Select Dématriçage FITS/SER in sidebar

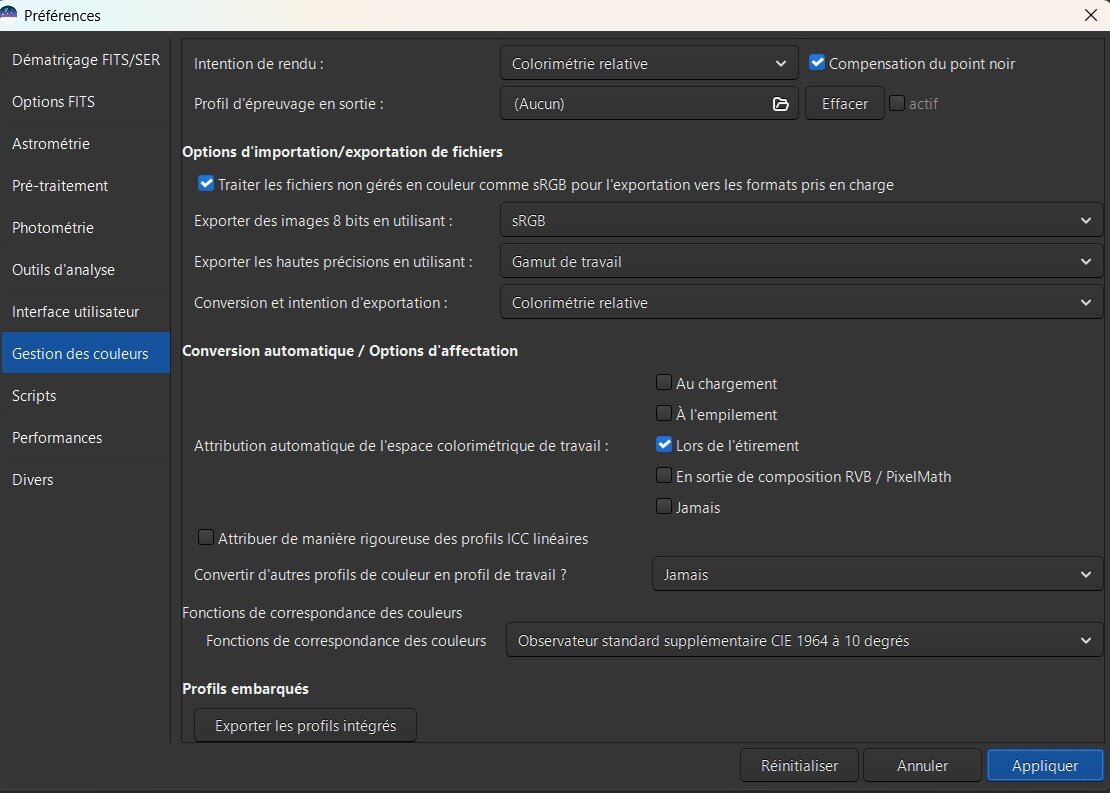point(86,60)
